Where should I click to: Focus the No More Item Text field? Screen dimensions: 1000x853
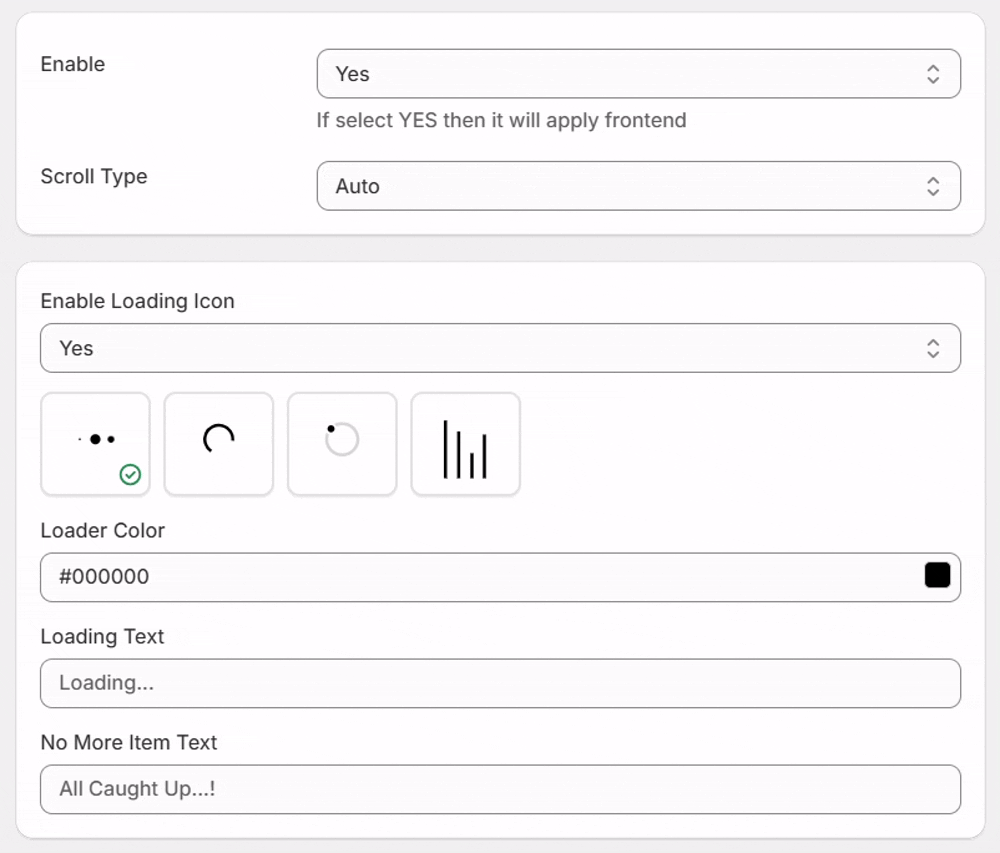[x=501, y=789]
